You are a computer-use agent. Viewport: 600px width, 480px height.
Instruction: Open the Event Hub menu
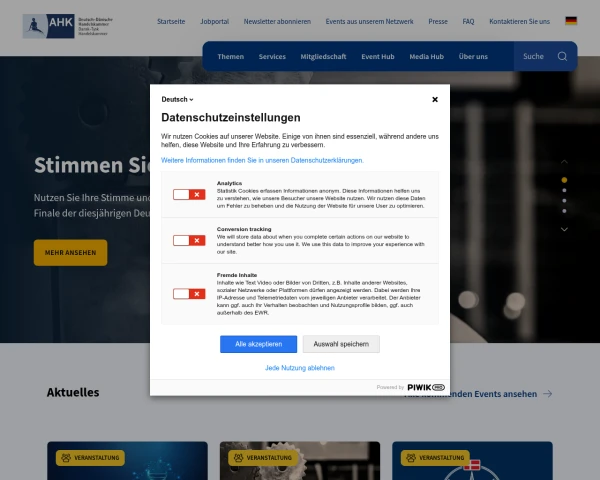[x=378, y=57]
